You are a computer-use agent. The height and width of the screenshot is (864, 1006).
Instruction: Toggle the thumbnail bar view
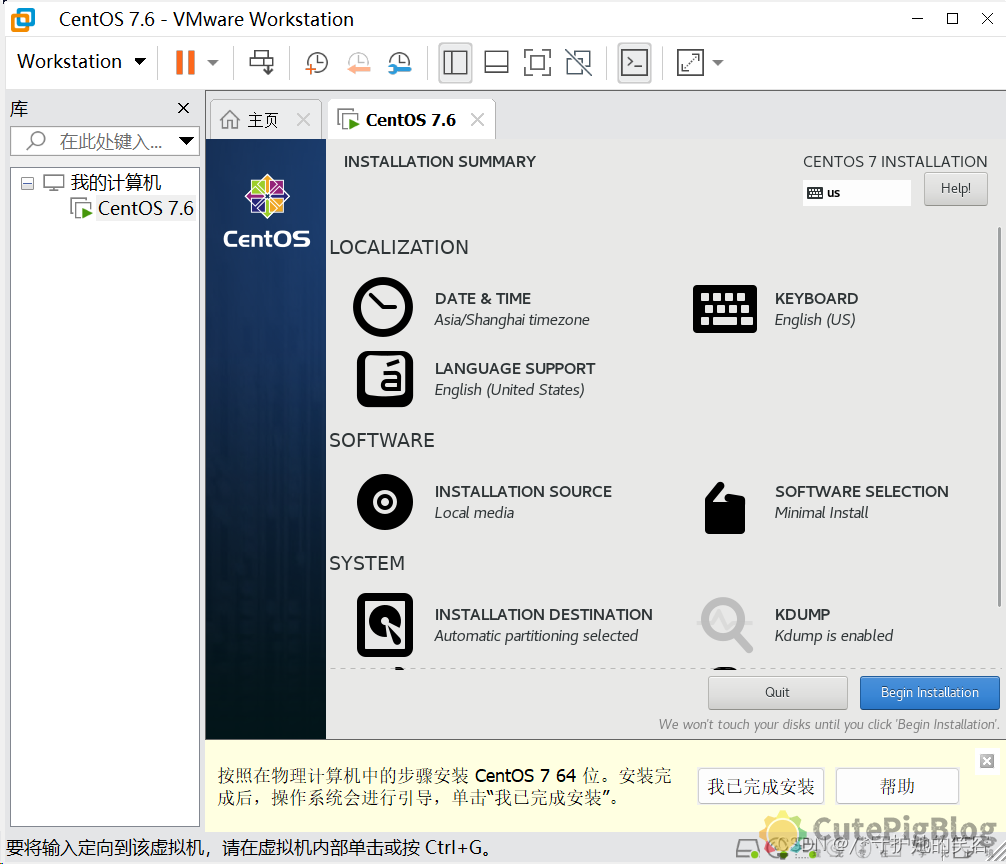click(496, 62)
